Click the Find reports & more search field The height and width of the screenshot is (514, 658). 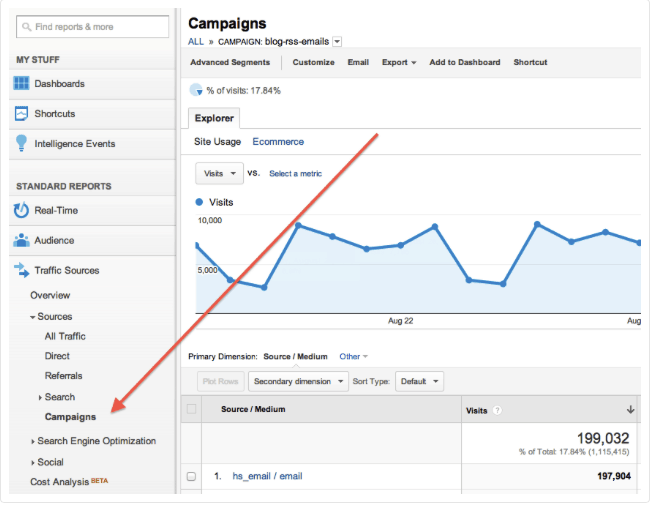[92, 27]
